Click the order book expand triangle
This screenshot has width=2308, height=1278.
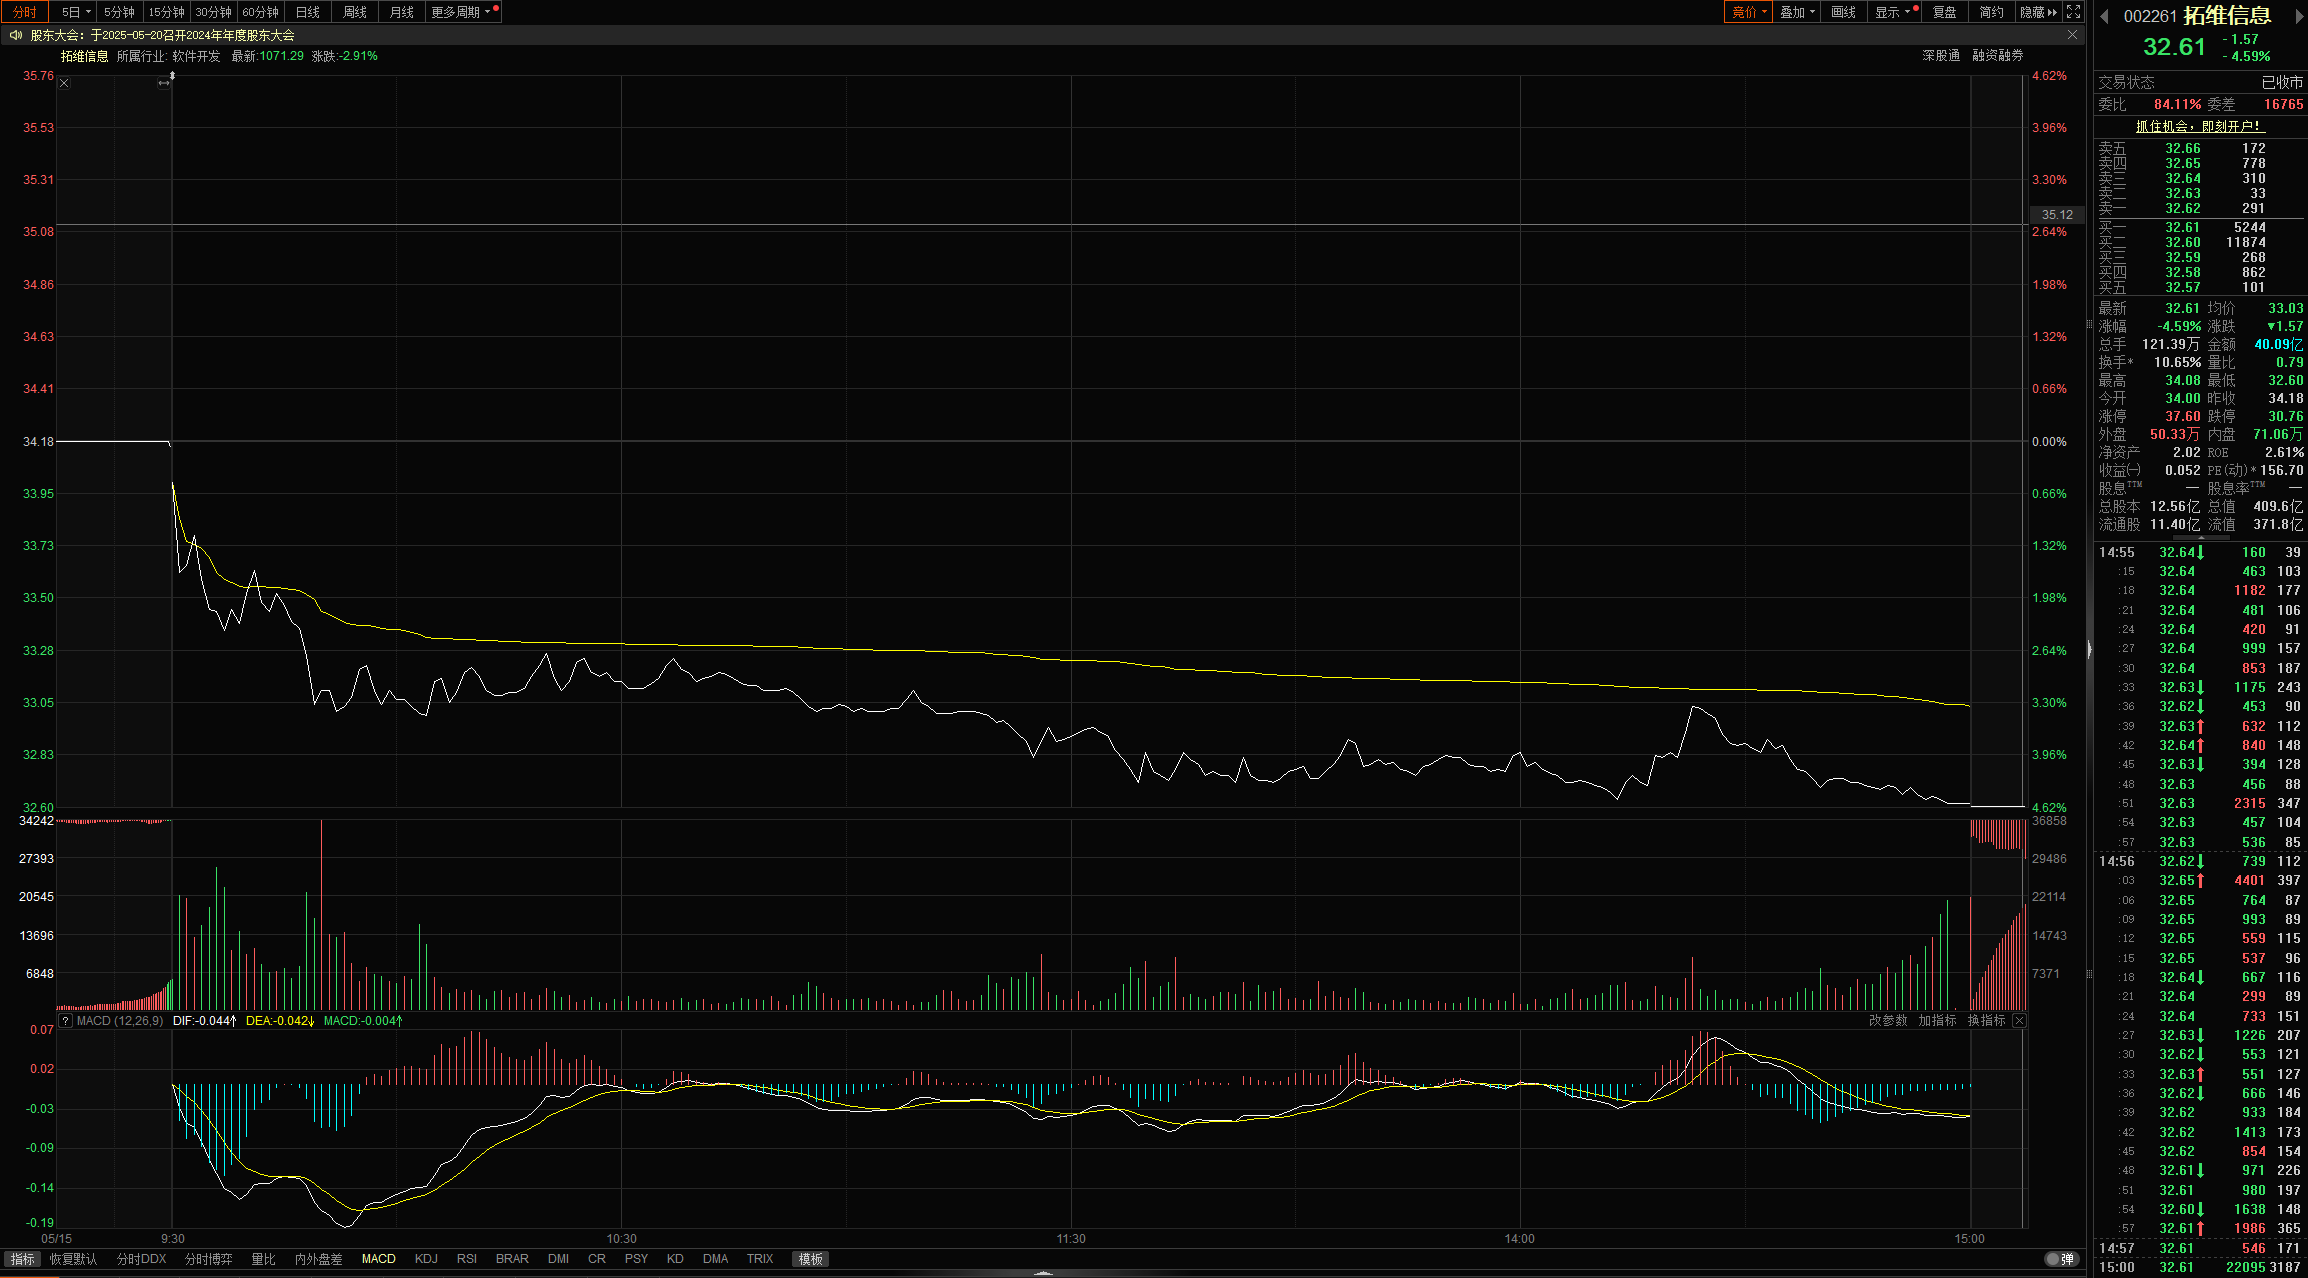point(2201,538)
